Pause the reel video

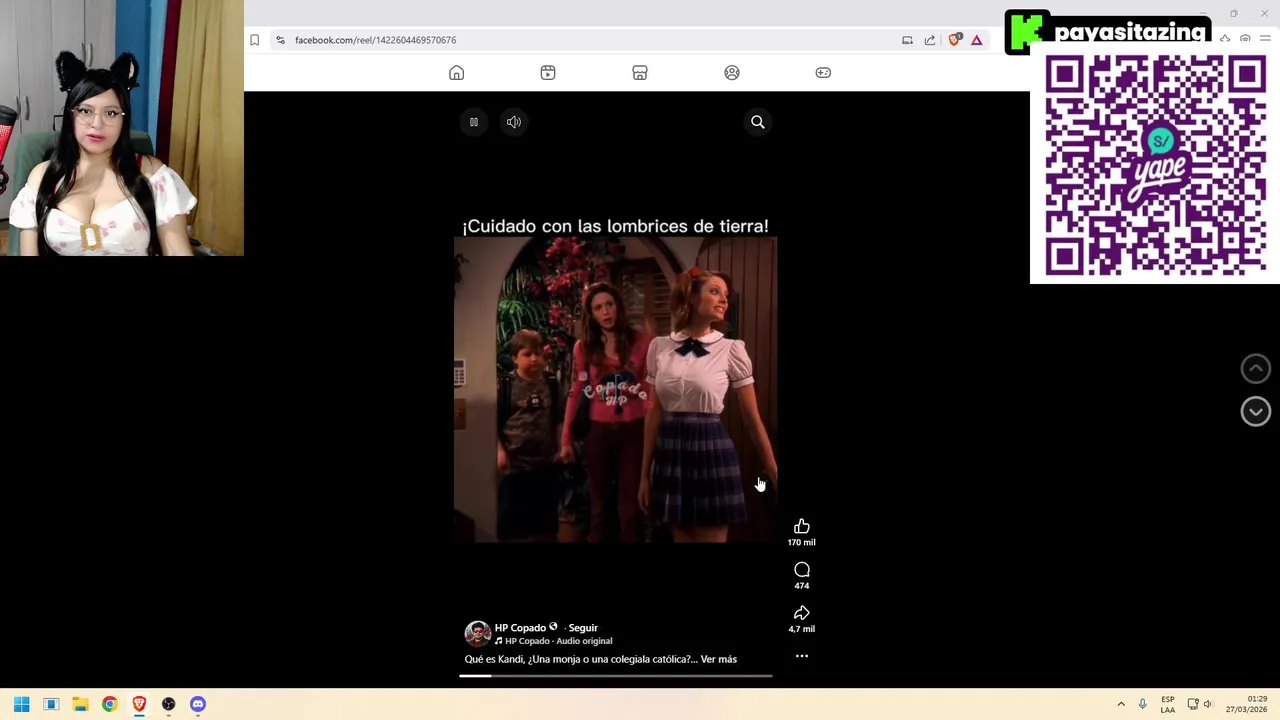pos(474,122)
